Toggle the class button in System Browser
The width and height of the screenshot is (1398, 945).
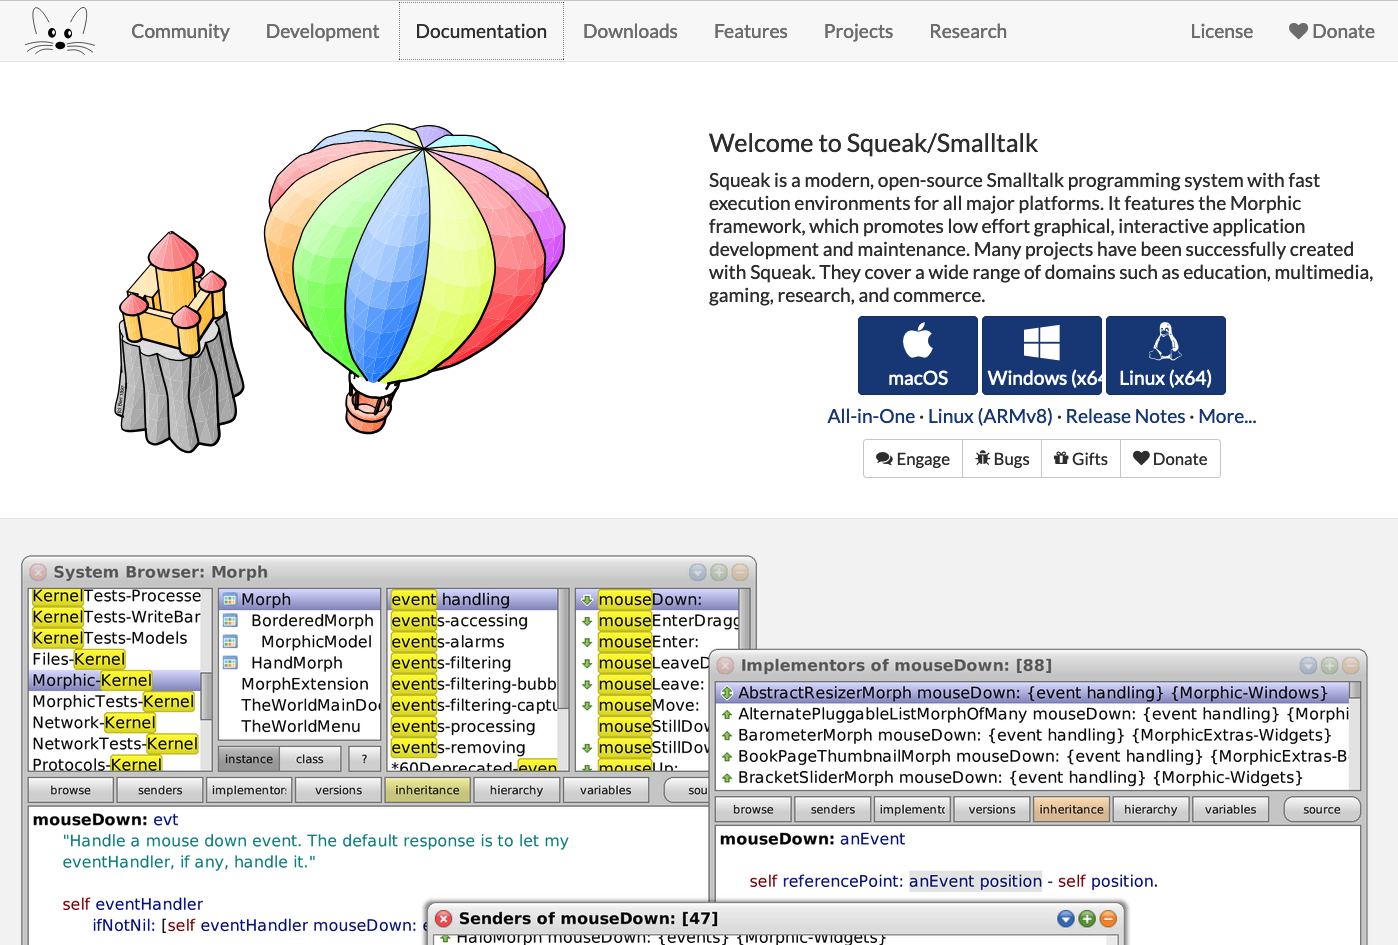[310, 759]
